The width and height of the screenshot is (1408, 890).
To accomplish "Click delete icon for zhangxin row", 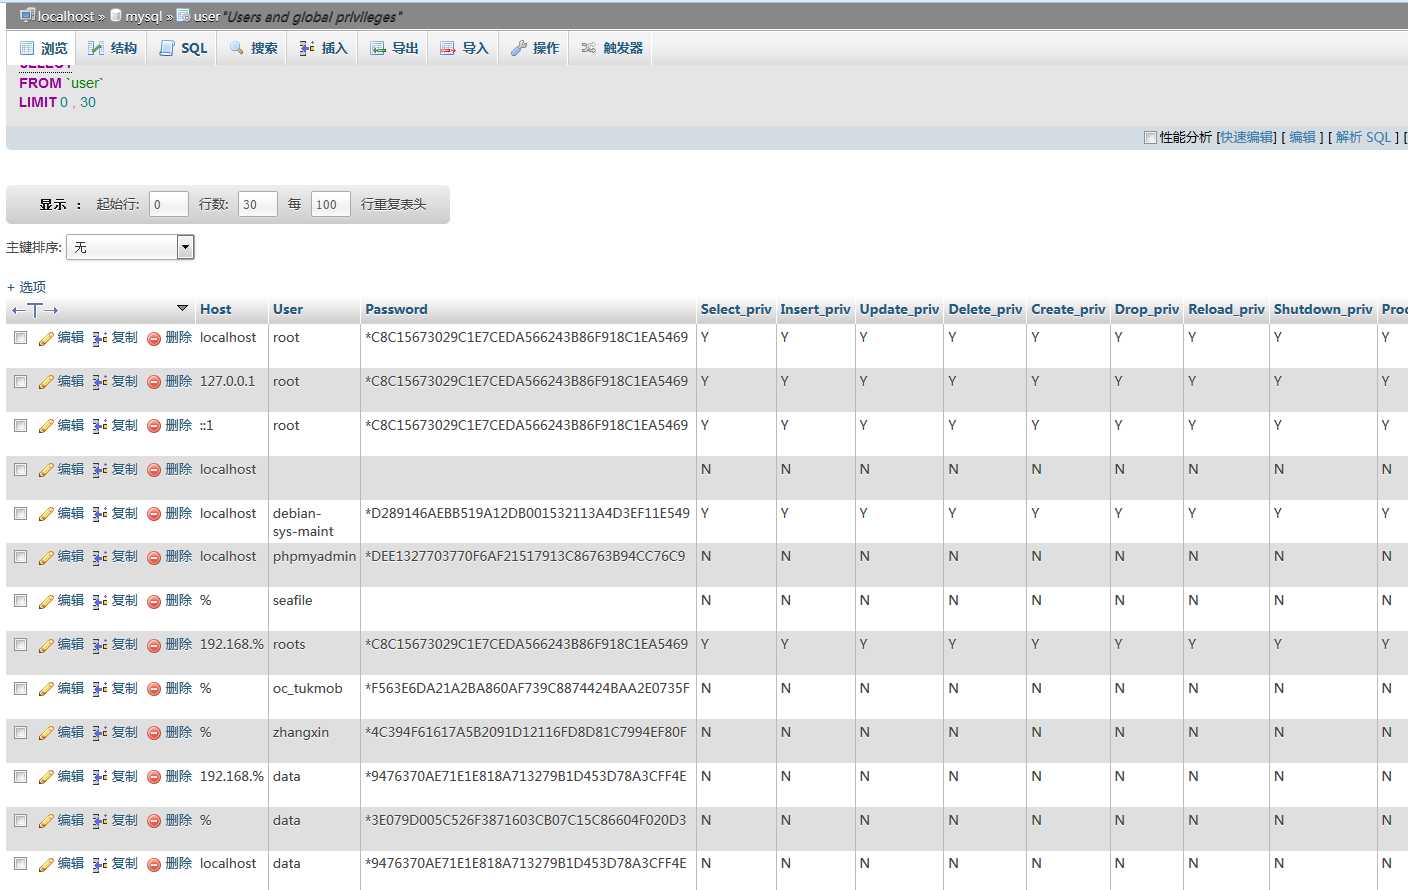I will click(x=154, y=734).
